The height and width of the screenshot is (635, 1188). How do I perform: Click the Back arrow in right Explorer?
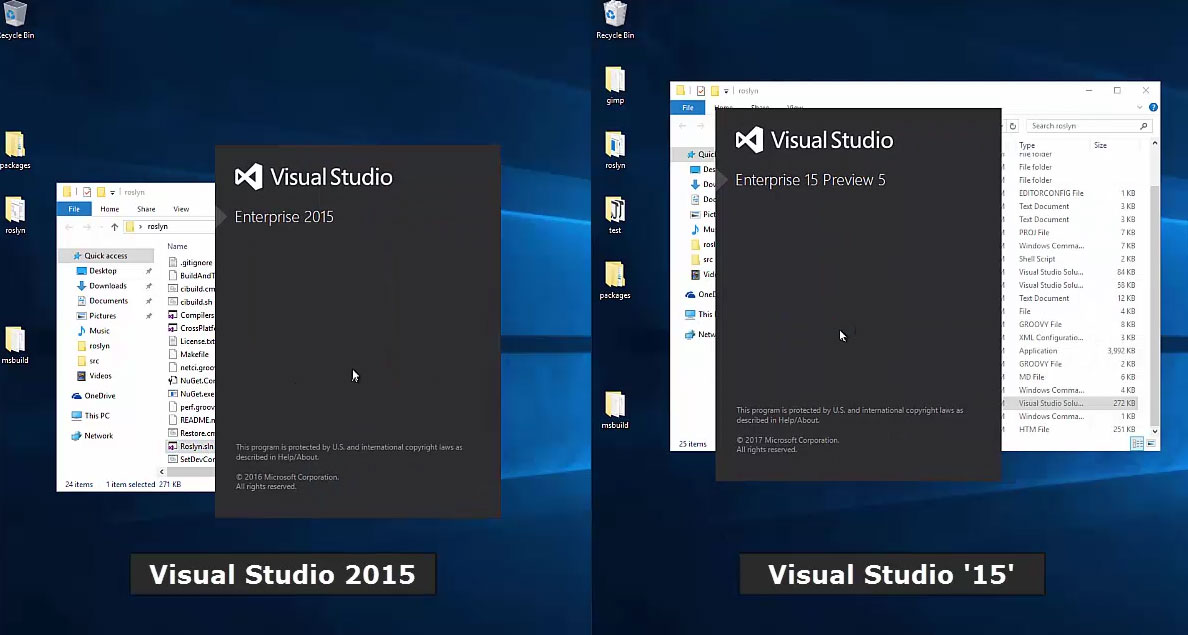point(683,126)
